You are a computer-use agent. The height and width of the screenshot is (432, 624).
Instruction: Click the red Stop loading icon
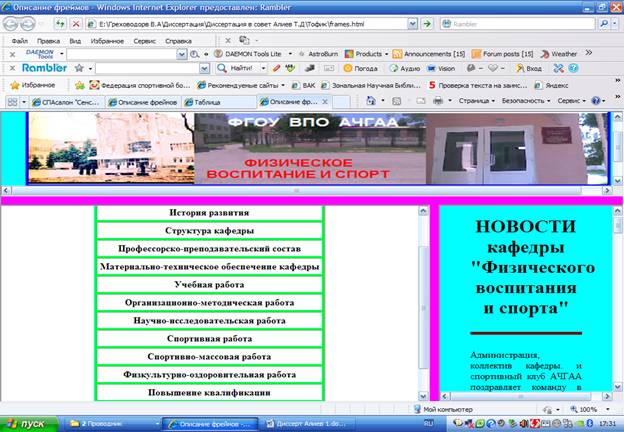pyautogui.click(x=76, y=24)
